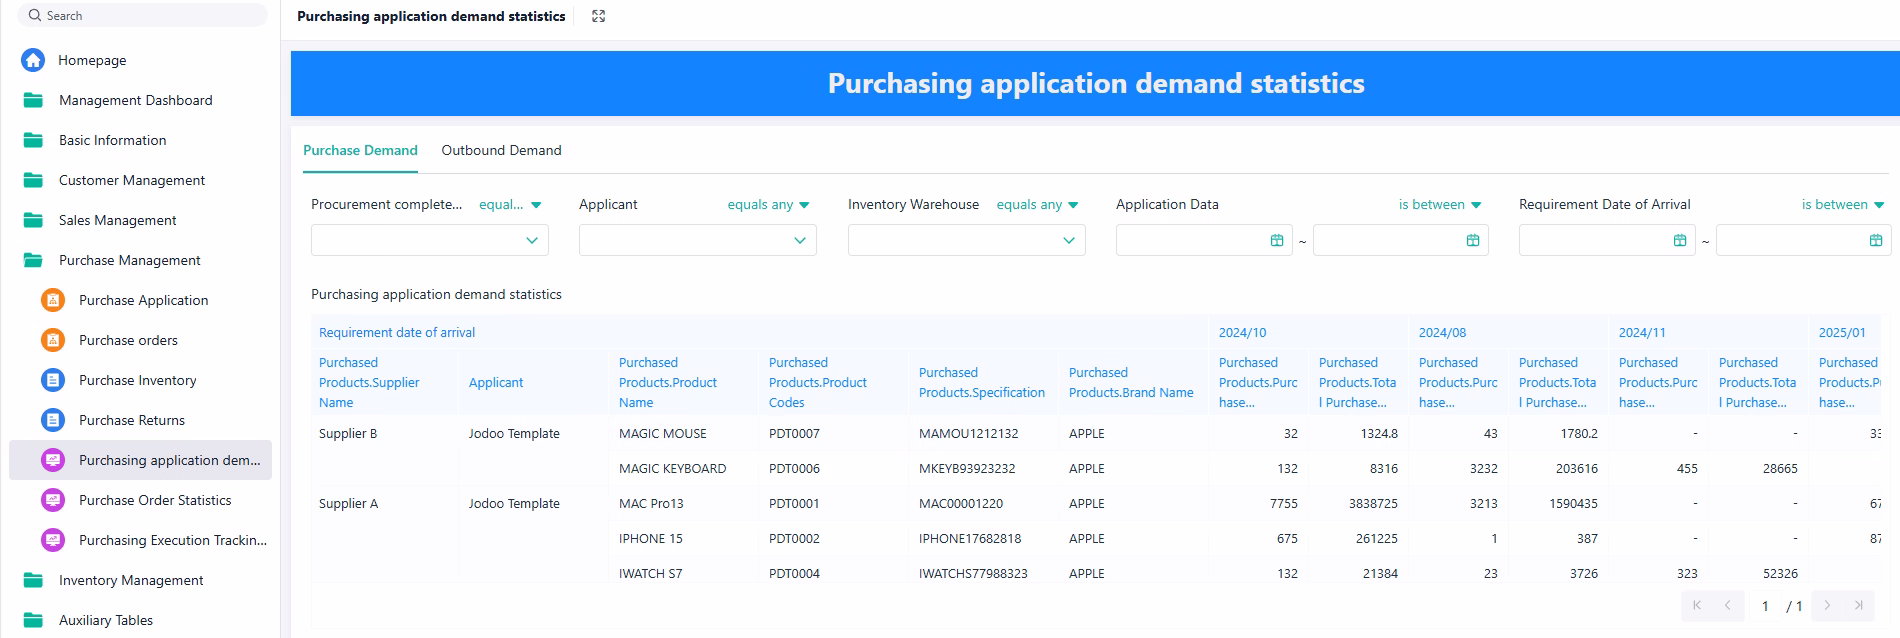
Task: Change Application Data 'is between' operator
Action: pyautogui.click(x=1439, y=204)
